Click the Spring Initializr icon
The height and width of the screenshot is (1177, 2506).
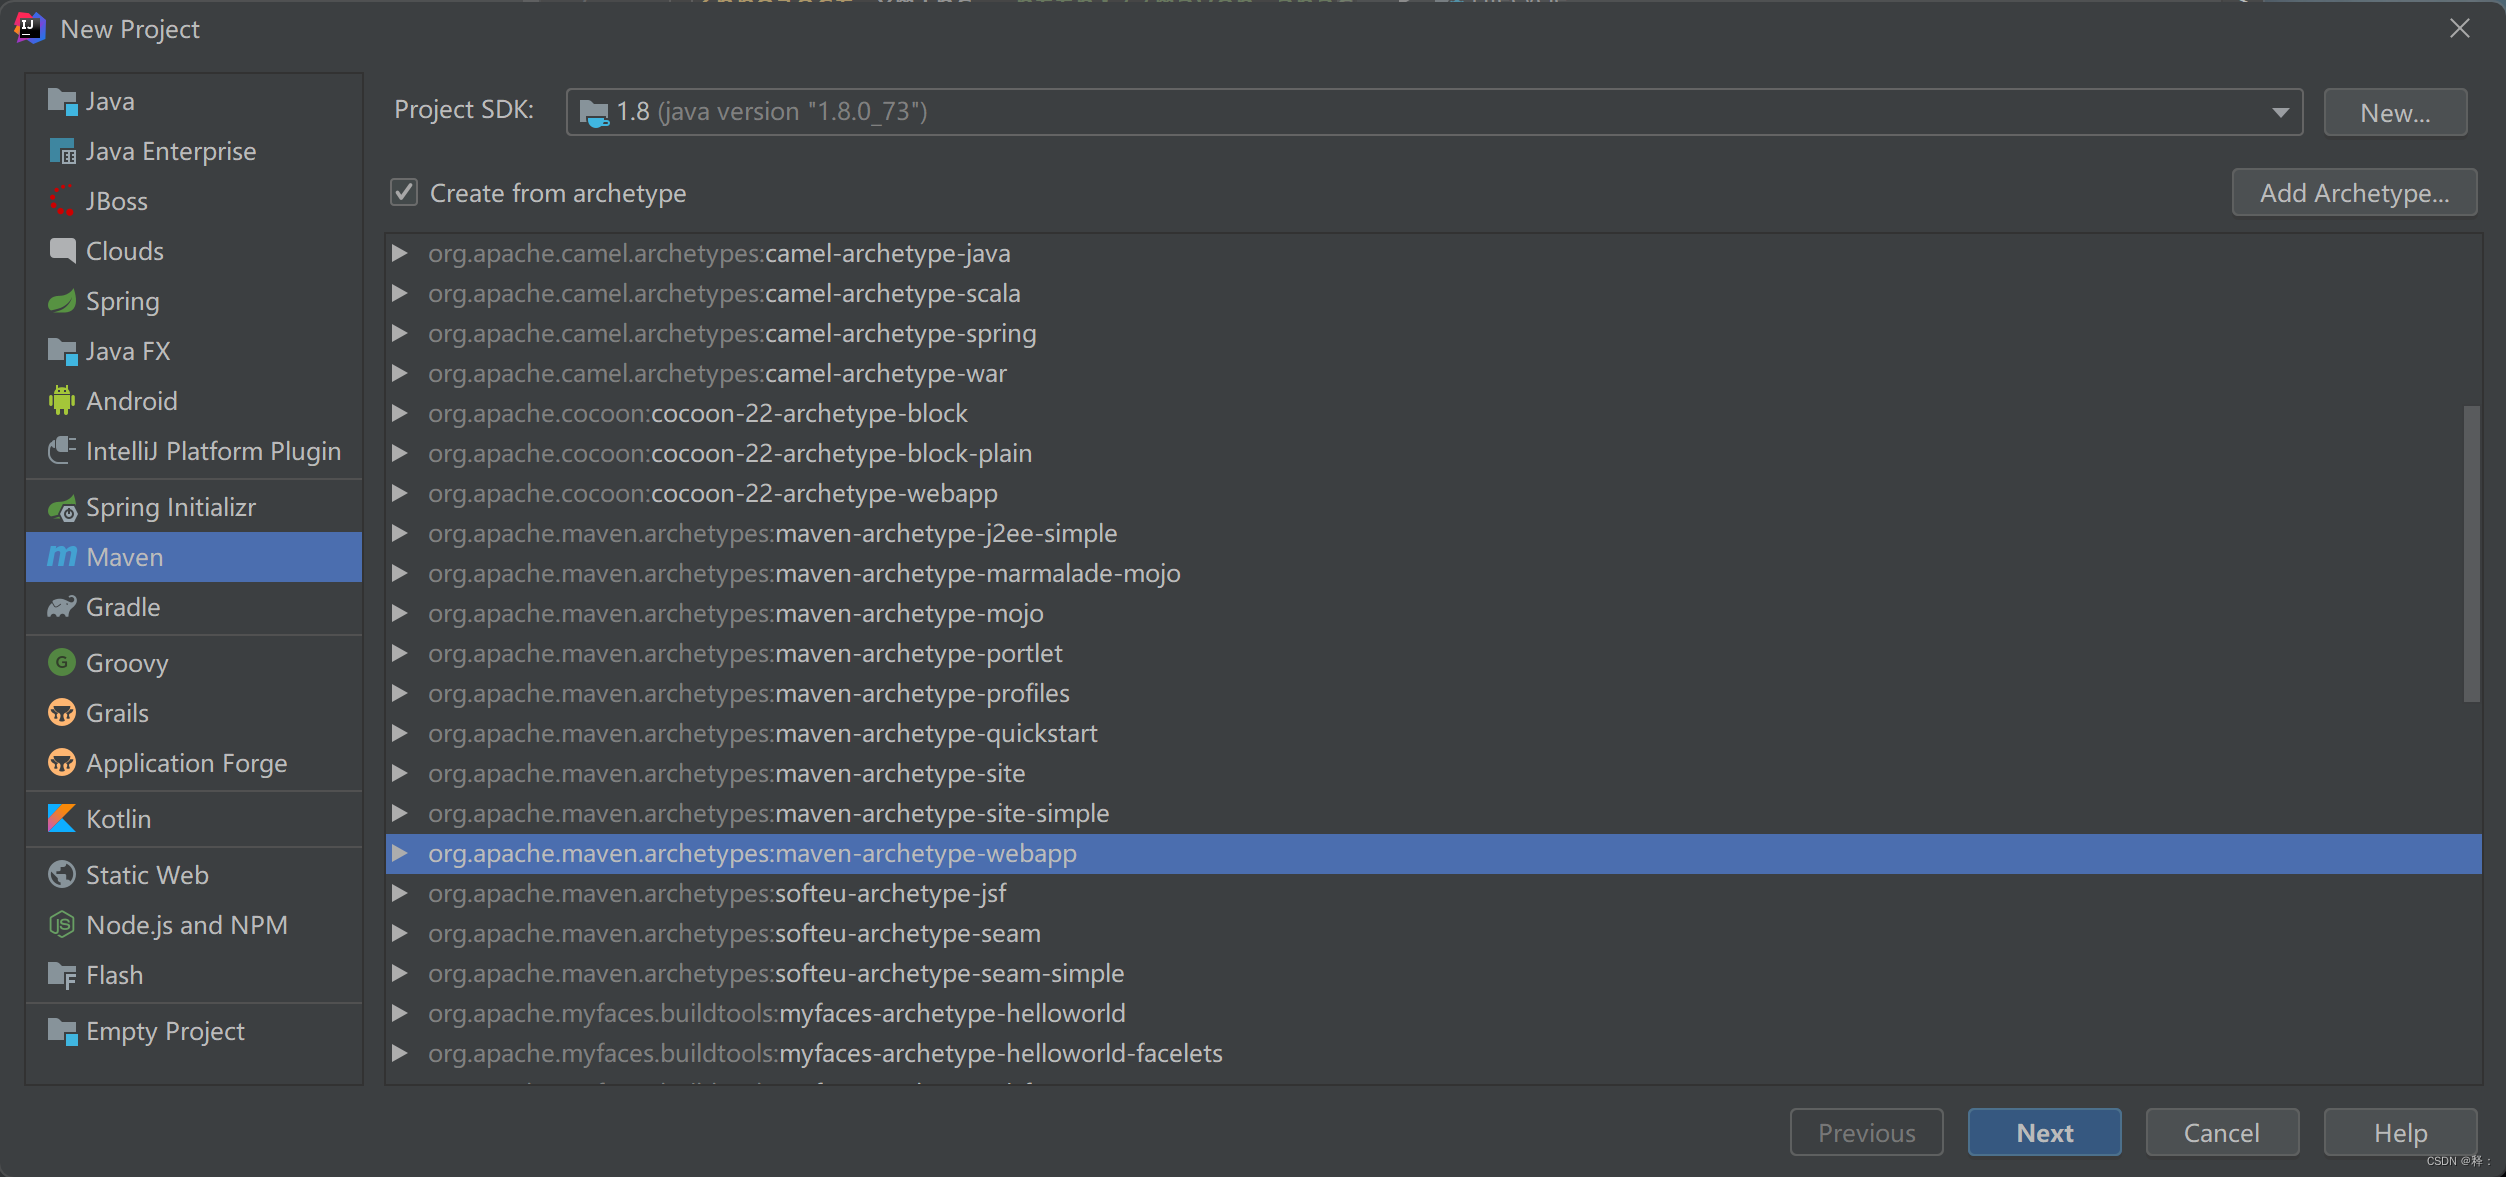point(62,508)
